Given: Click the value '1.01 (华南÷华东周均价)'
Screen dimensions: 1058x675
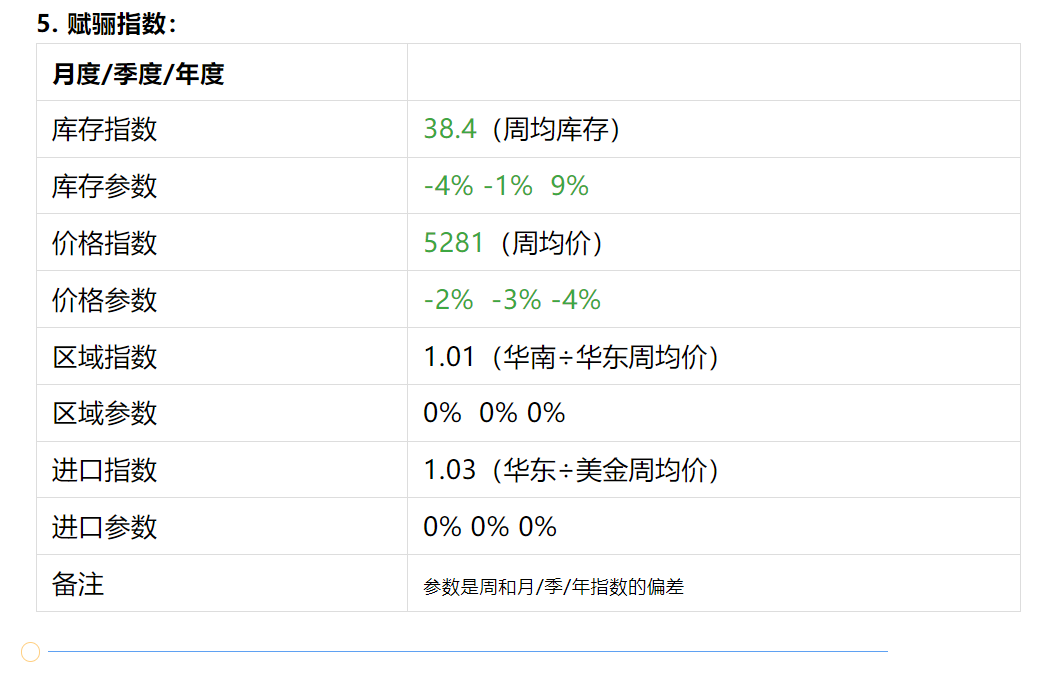Looking at the screenshot, I should [x=571, y=356].
